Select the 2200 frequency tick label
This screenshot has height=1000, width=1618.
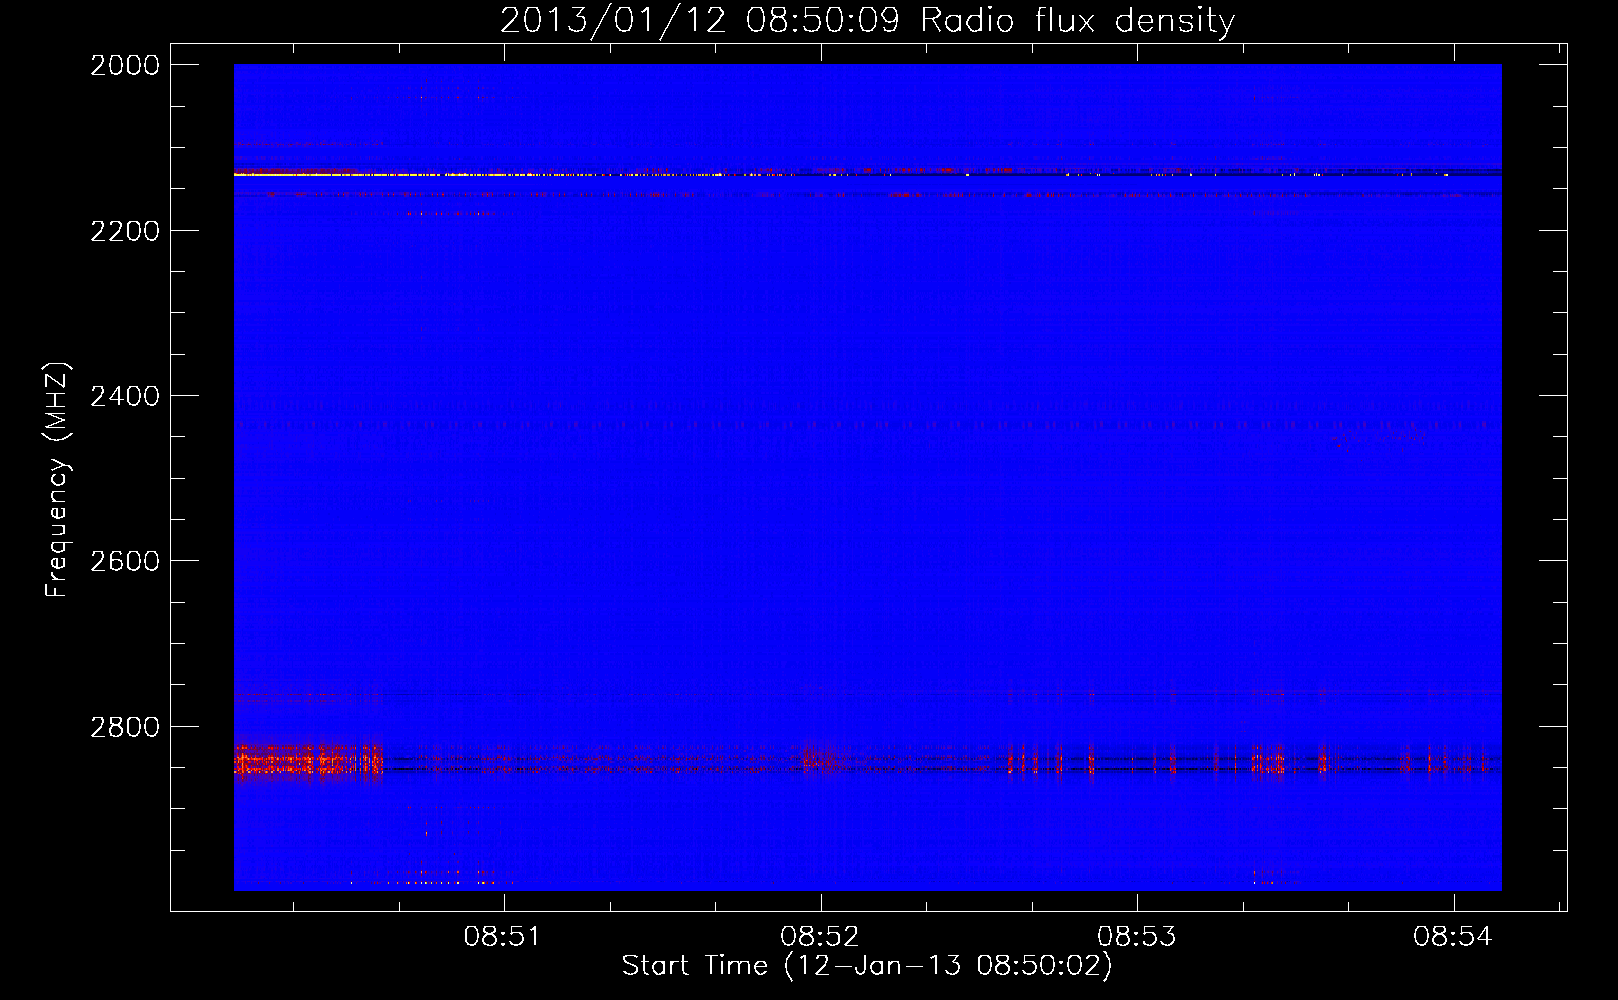(x=125, y=231)
